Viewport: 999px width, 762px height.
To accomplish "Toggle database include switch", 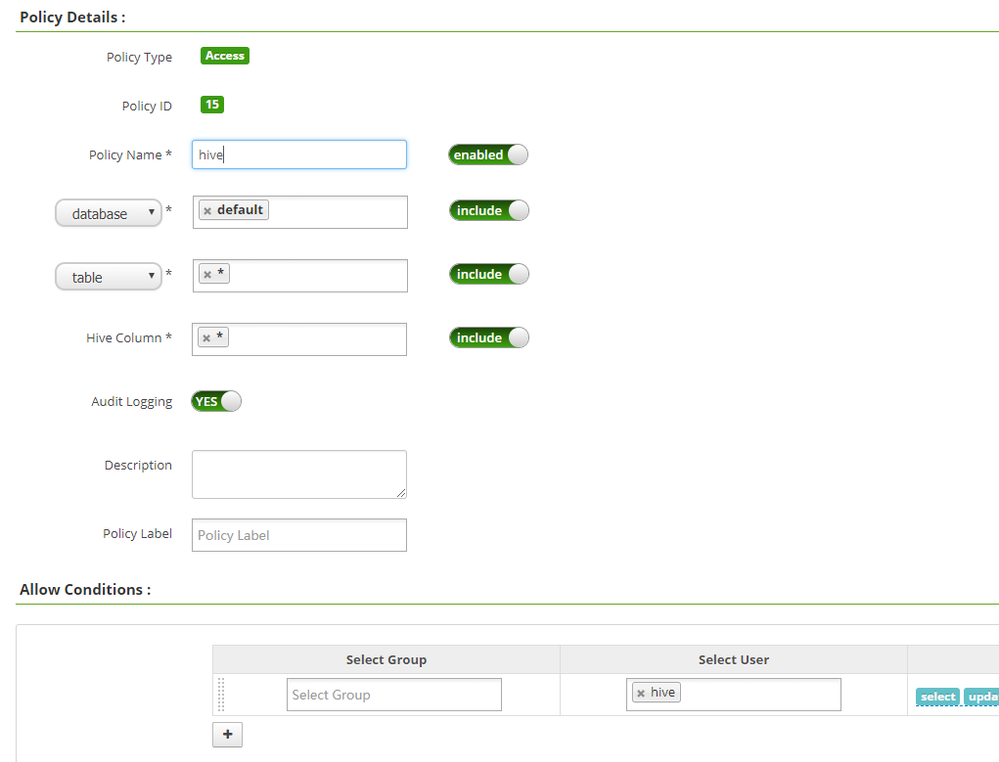I will coord(489,210).
